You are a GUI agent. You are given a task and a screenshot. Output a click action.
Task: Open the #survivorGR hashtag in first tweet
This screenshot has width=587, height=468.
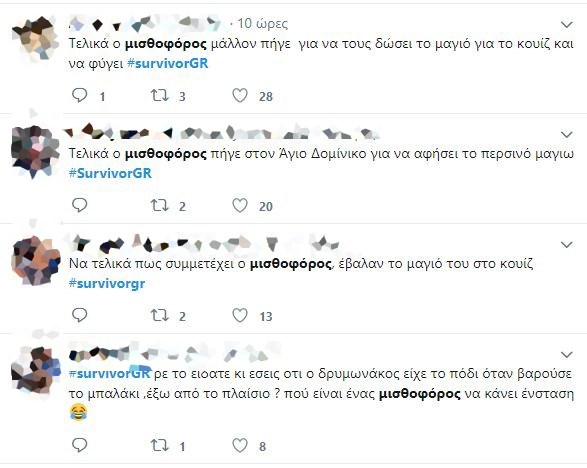tap(168, 63)
